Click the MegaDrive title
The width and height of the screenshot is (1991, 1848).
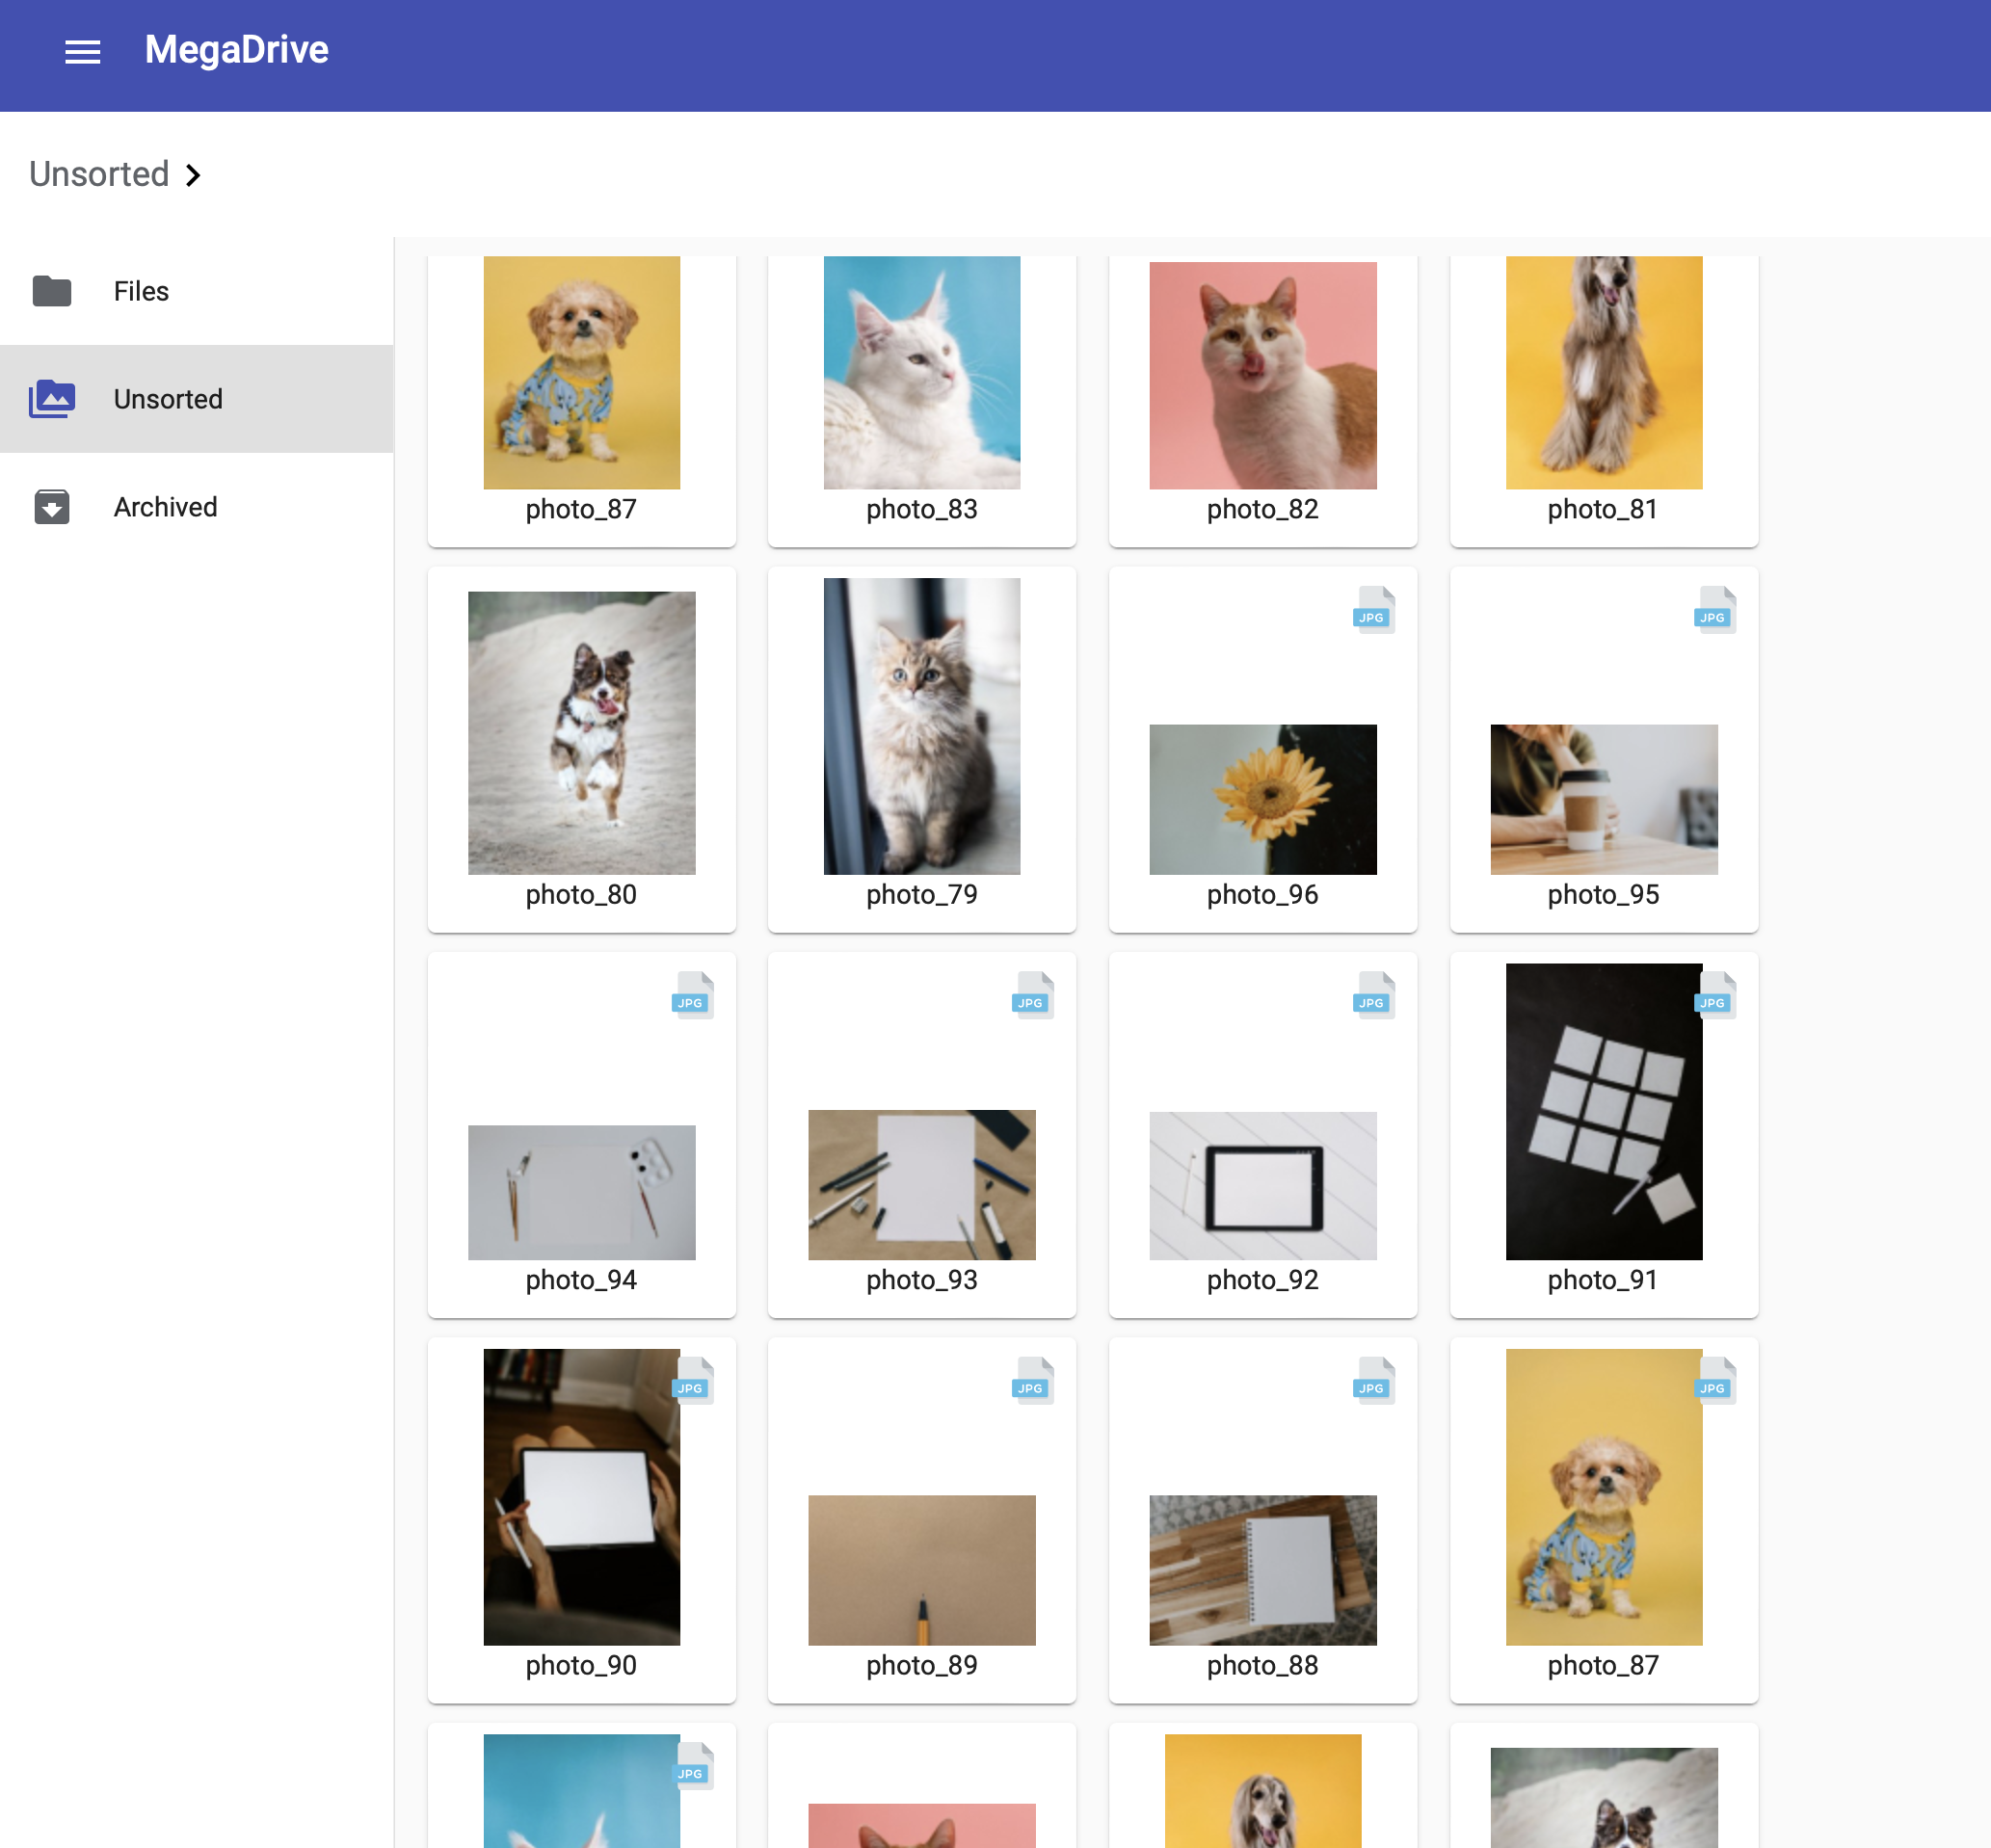pyautogui.click(x=236, y=50)
